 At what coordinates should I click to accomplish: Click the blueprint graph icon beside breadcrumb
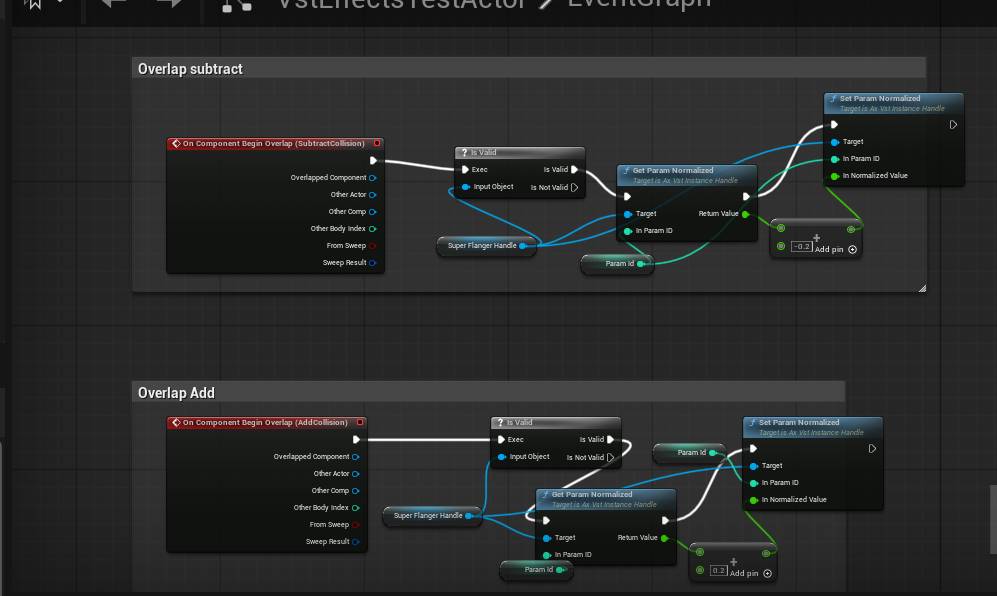(237, 5)
